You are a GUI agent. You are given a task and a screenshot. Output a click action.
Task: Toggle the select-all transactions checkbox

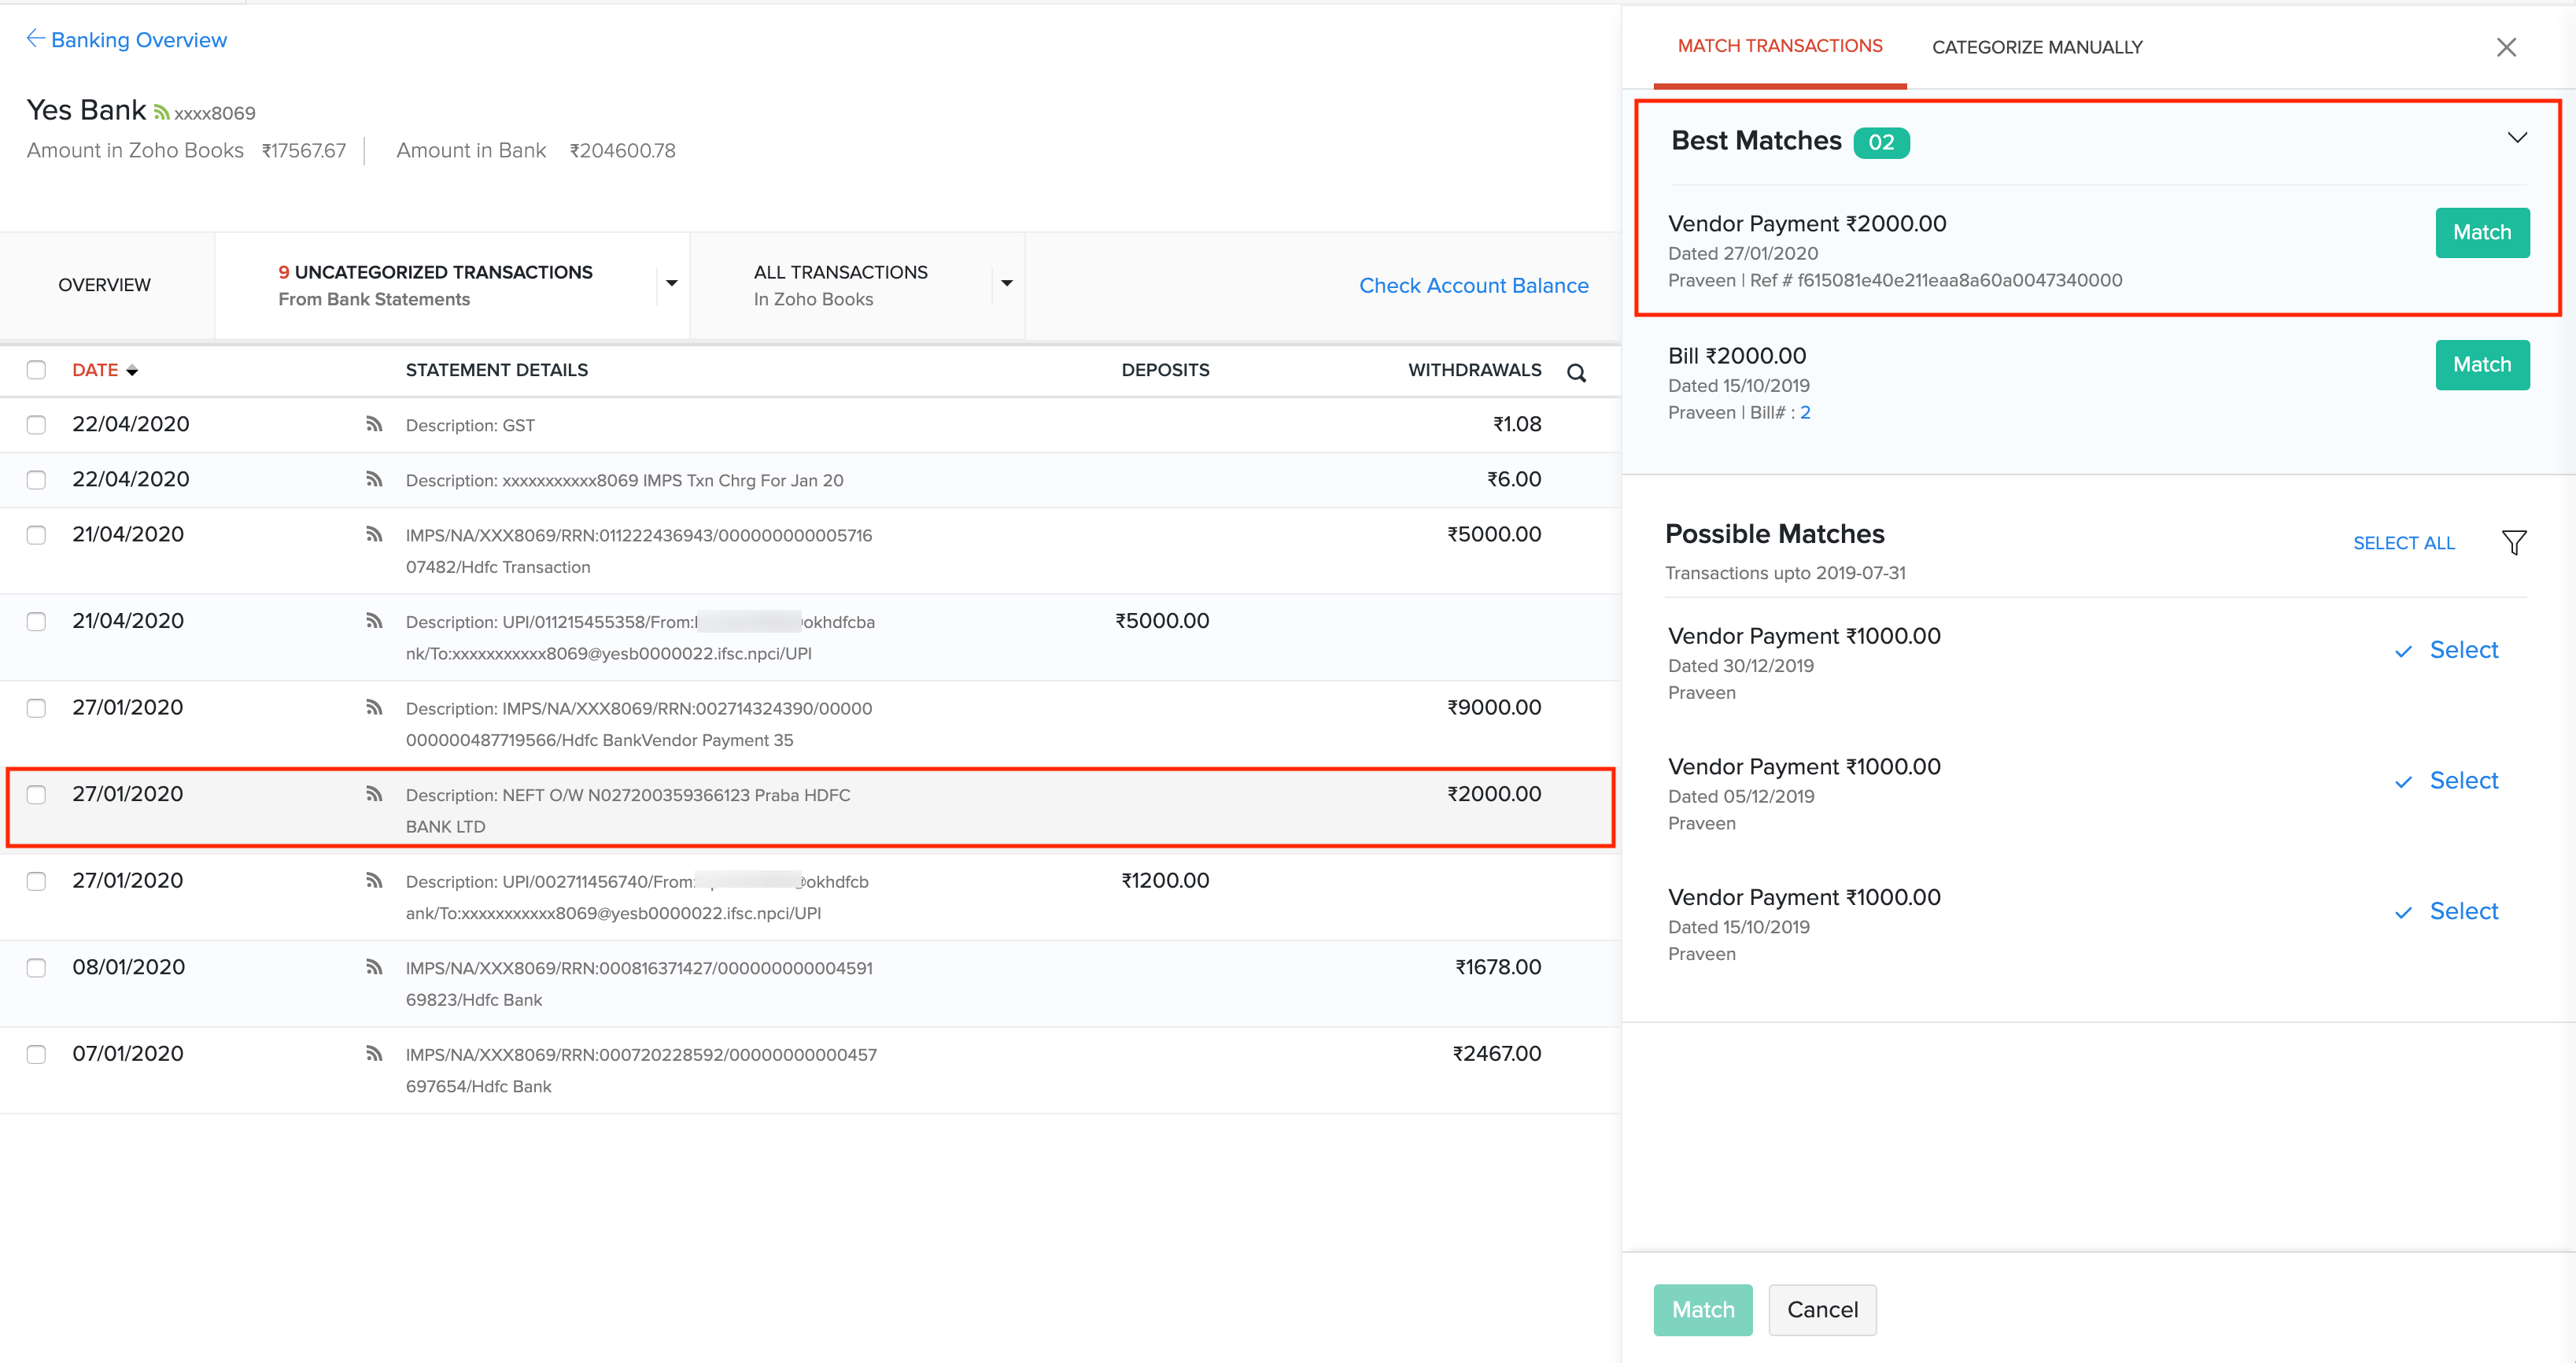(x=36, y=370)
